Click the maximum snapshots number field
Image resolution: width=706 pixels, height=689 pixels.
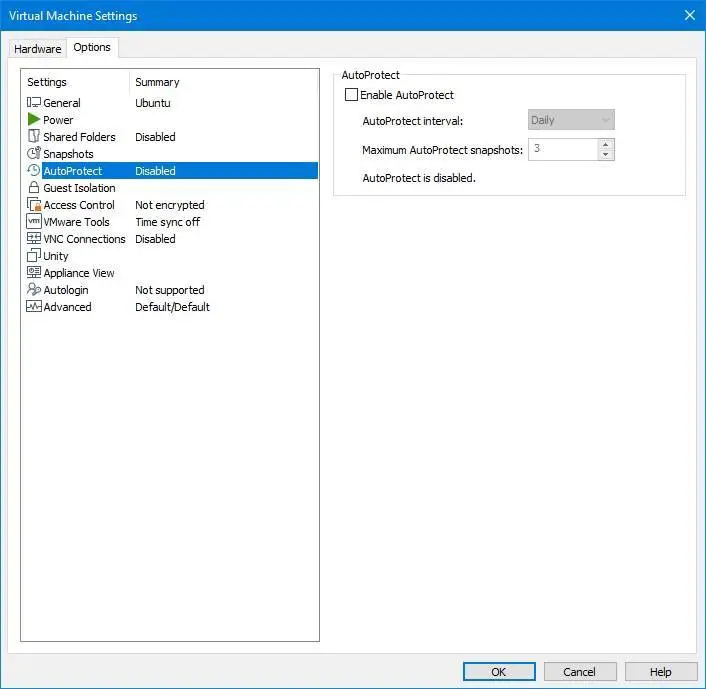(x=563, y=149)
